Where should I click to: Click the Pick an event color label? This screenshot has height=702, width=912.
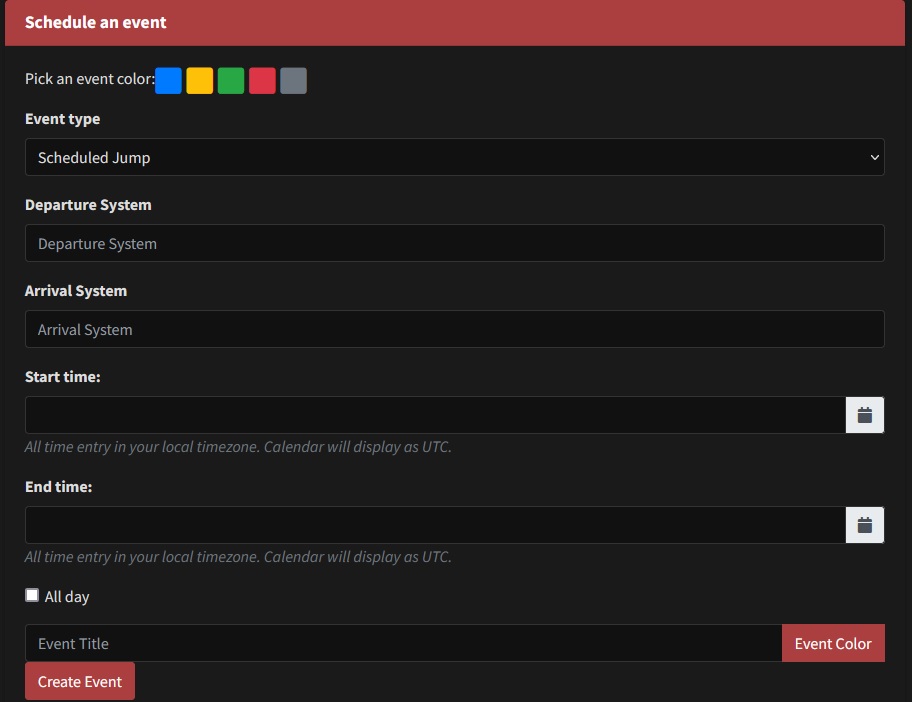[x=90, y=79]
